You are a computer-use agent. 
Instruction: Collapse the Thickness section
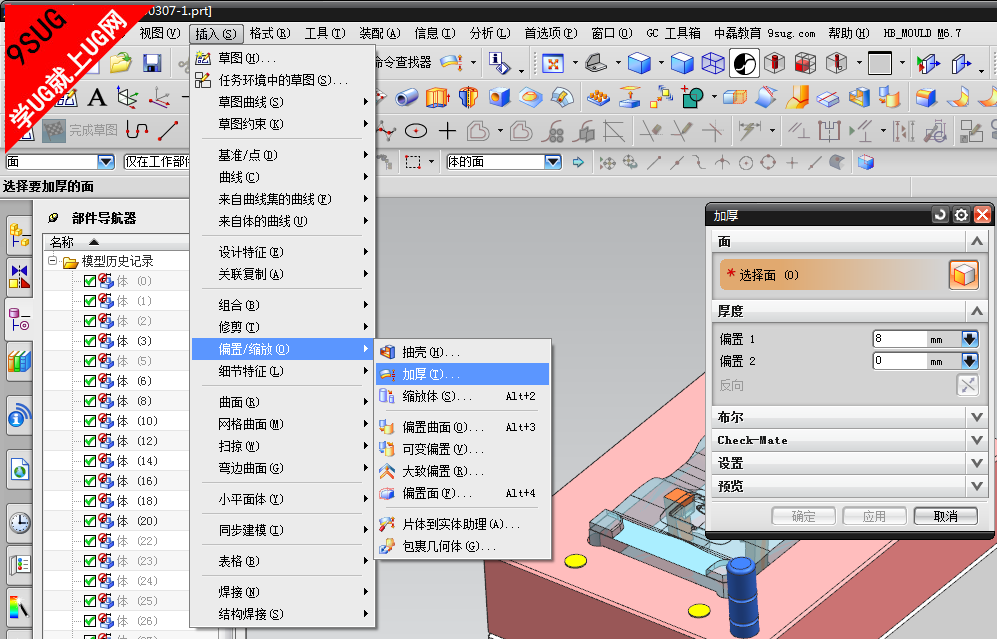click(x=977, y=311)
